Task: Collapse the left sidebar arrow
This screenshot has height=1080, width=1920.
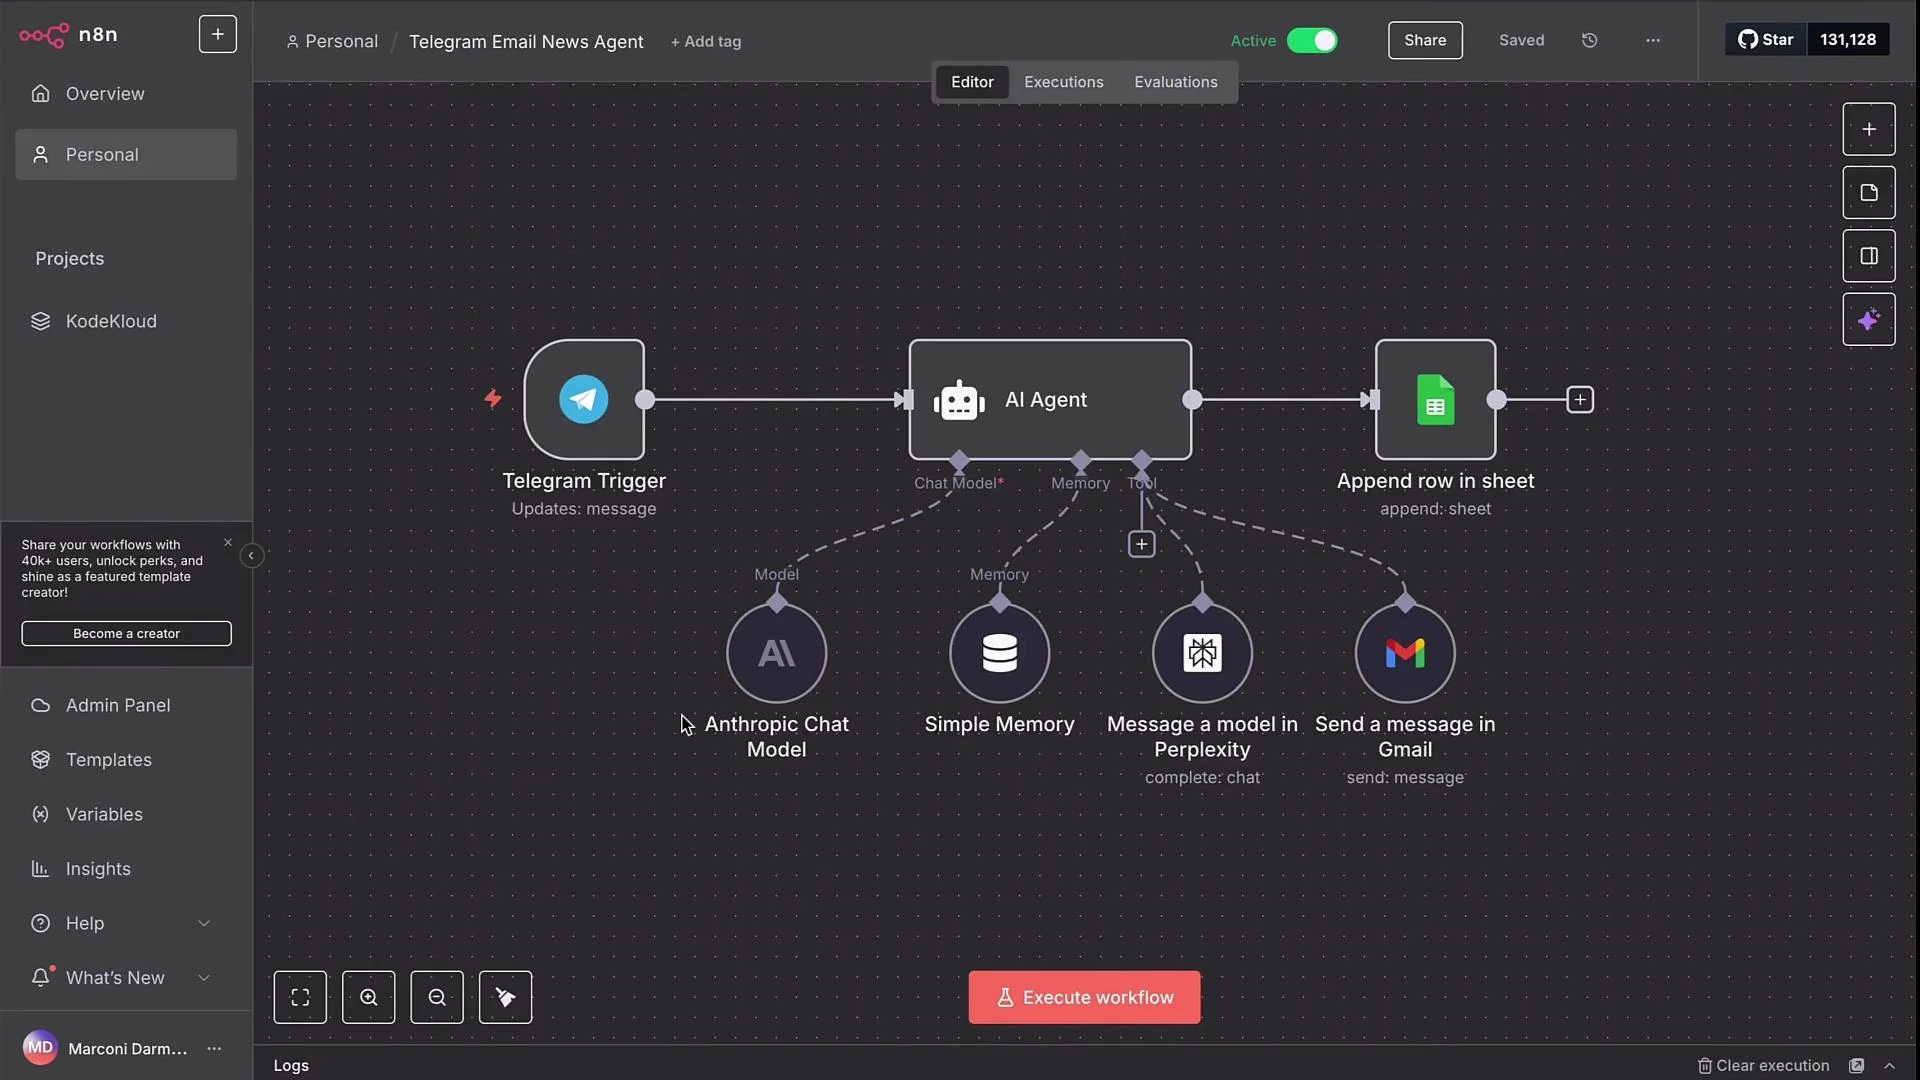Action: pyautogui.click(x=251, y=555)
